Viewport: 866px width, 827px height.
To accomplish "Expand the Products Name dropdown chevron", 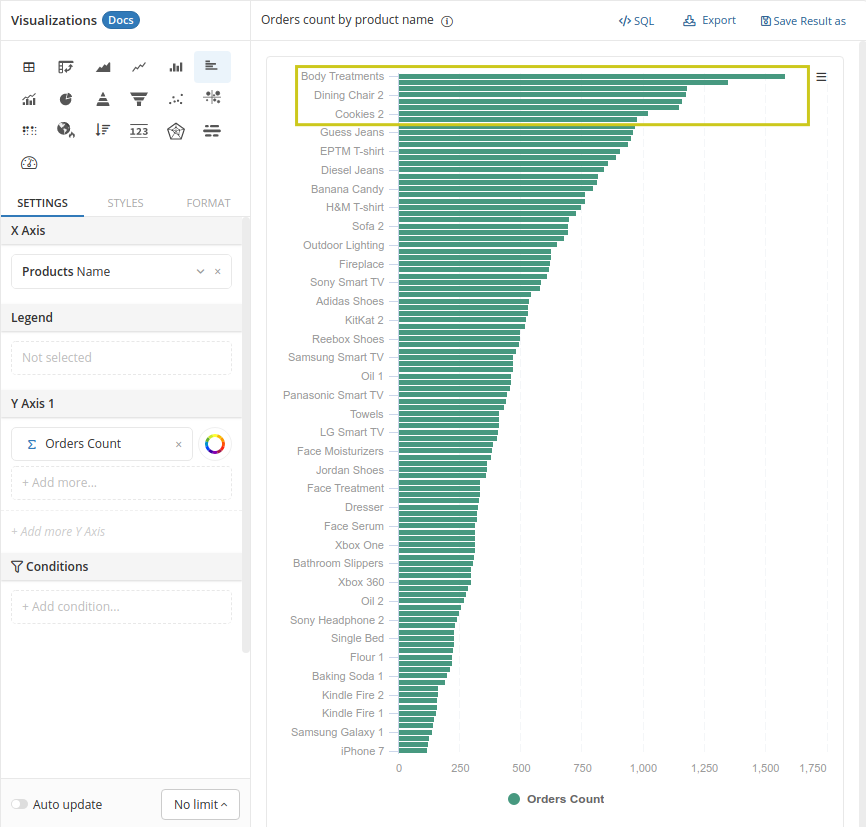I will click(x=200, y=271).
